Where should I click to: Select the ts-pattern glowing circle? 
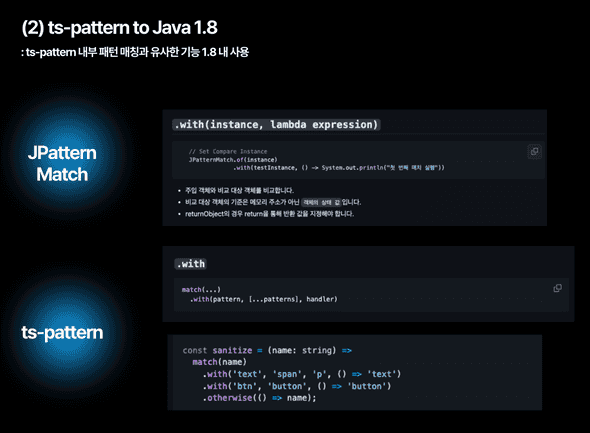pyautogui.click(x=62, y=333)
